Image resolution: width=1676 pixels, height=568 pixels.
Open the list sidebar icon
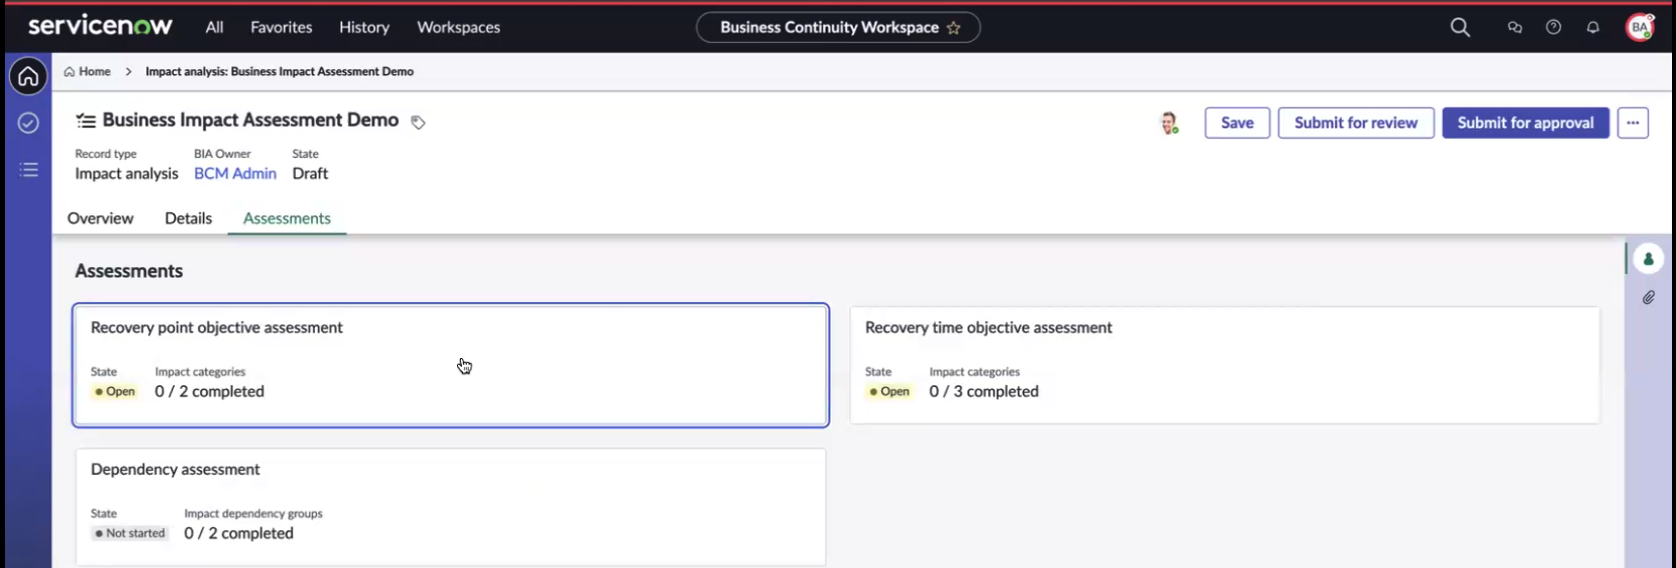(28, 169)
